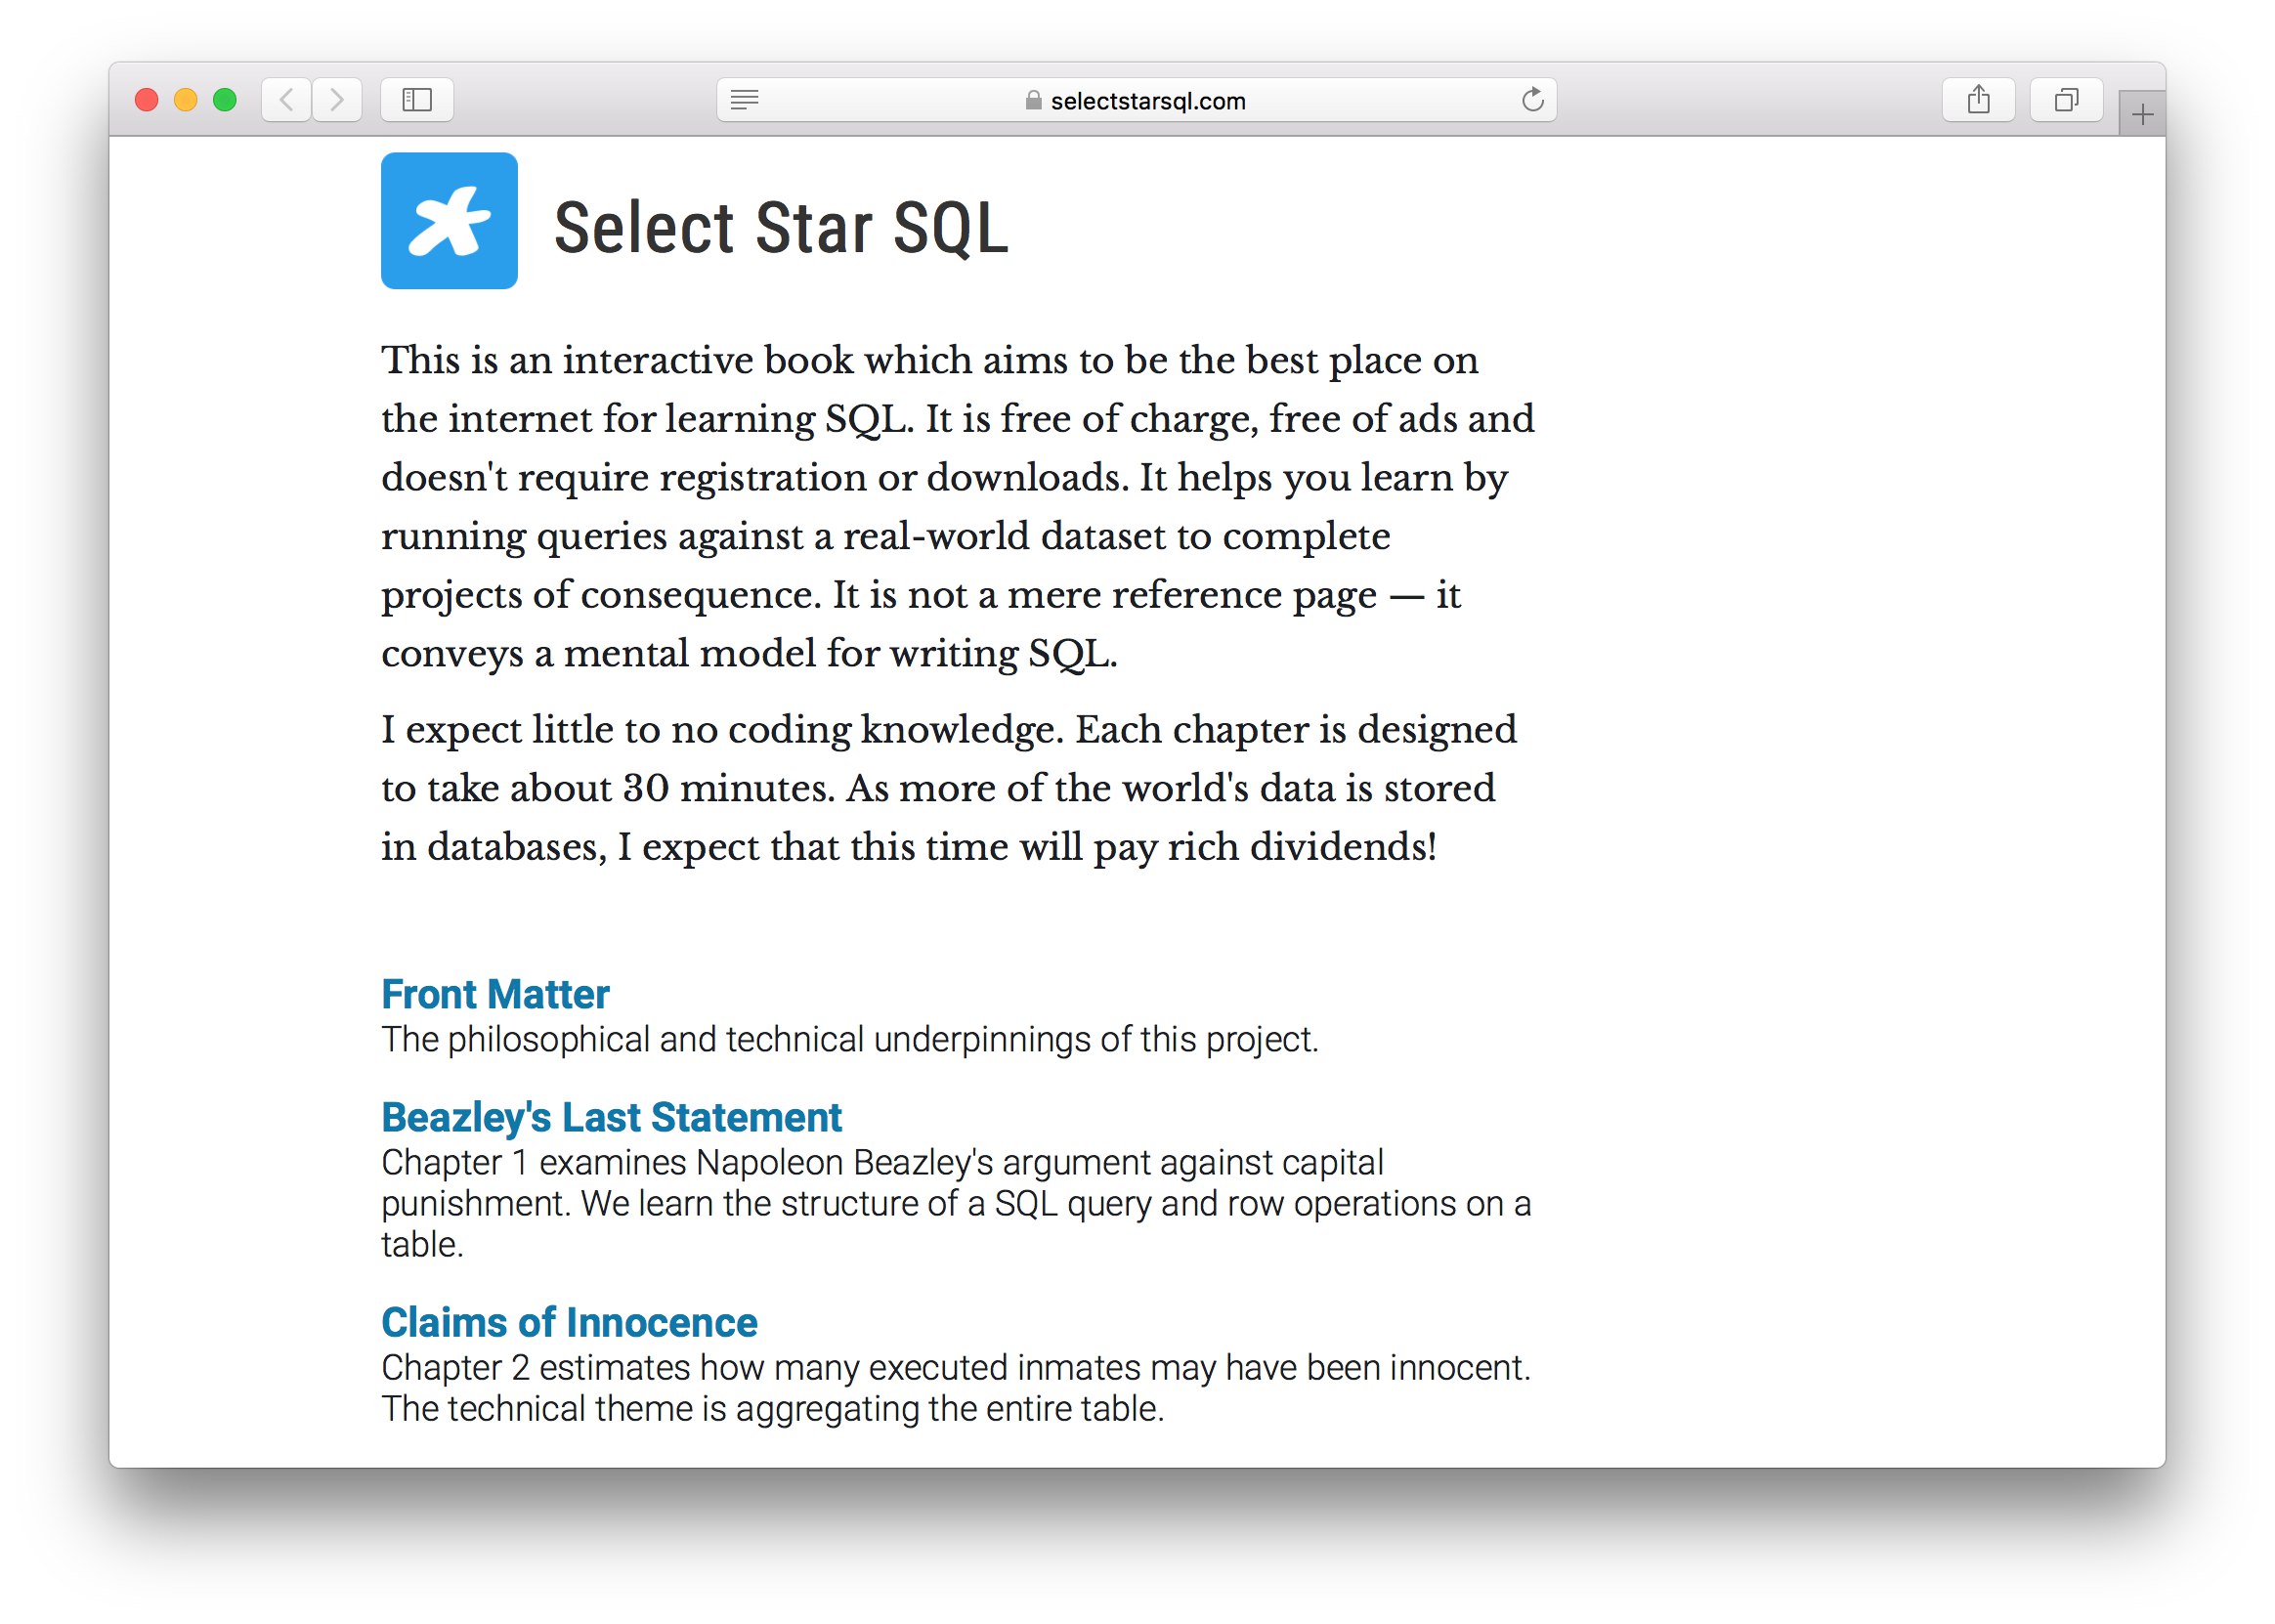Image resolution: width=2275 pixels, height=1624 pixels.
Task: Close the window with red button
Action: 147,100
